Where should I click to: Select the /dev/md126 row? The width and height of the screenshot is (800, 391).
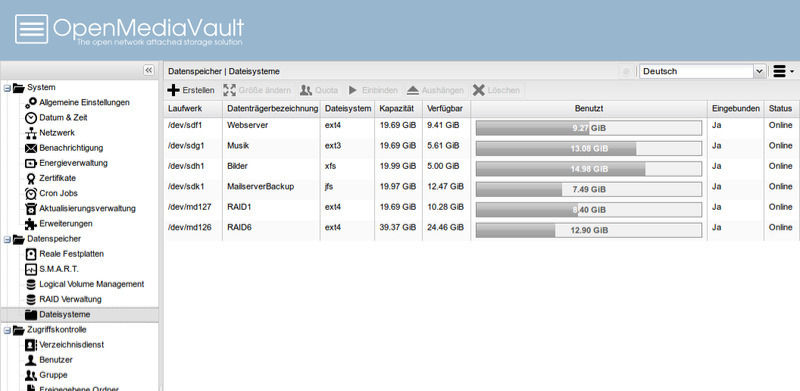pyautogui.click(x=482, y=230)
